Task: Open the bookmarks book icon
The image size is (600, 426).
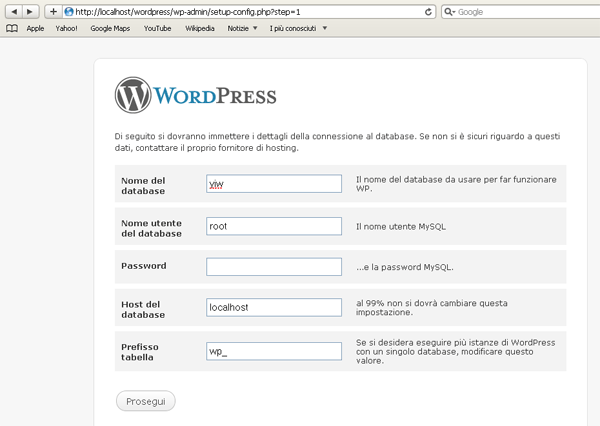Action: 12,28
